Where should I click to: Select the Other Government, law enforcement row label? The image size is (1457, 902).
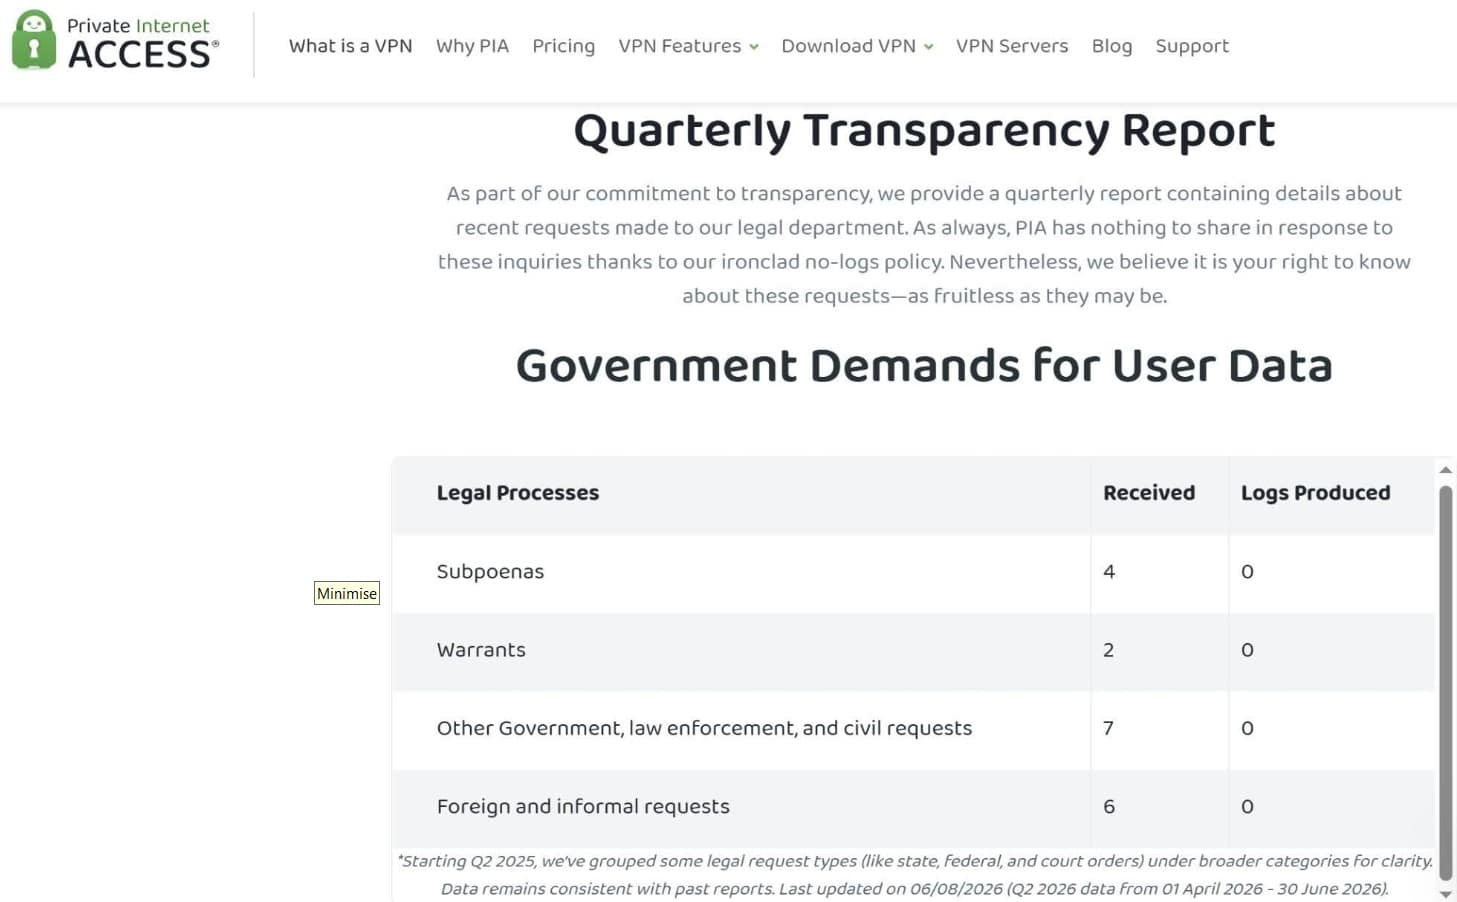click(704, 728)
